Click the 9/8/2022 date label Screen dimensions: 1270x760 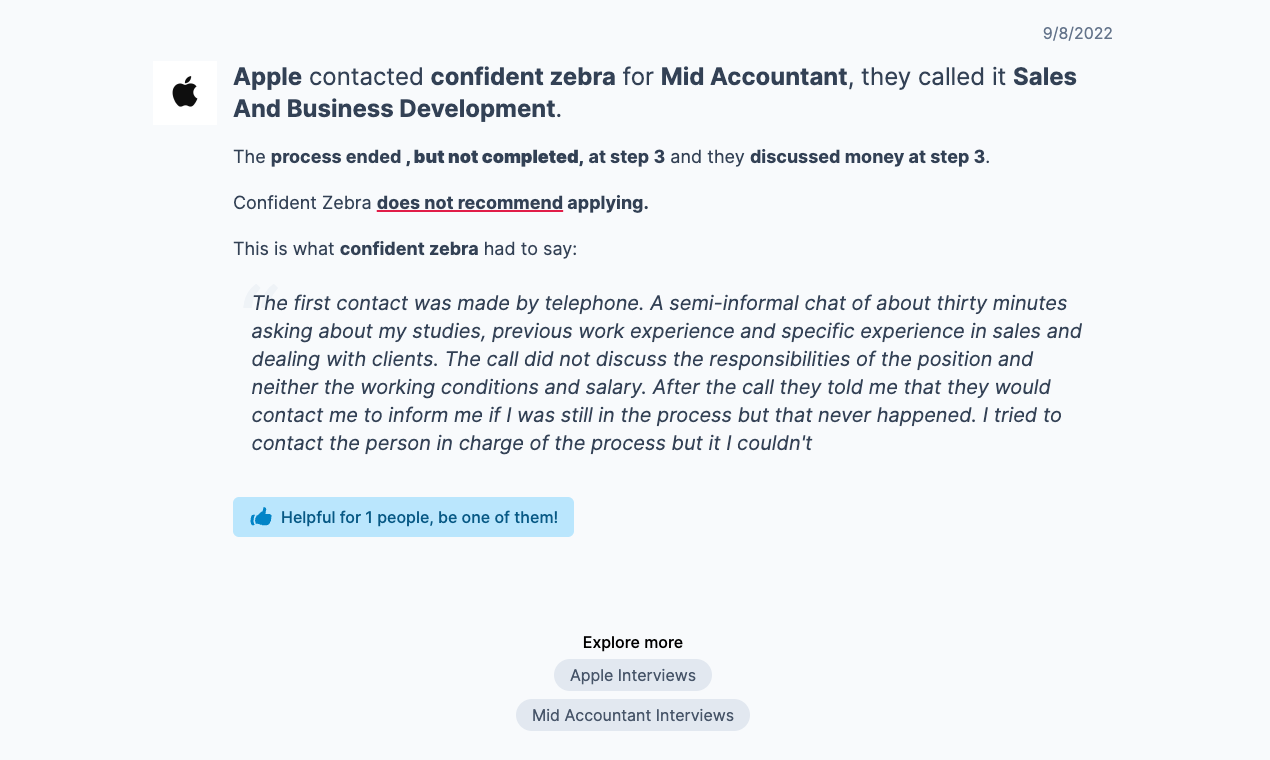tap(1078, 33)
